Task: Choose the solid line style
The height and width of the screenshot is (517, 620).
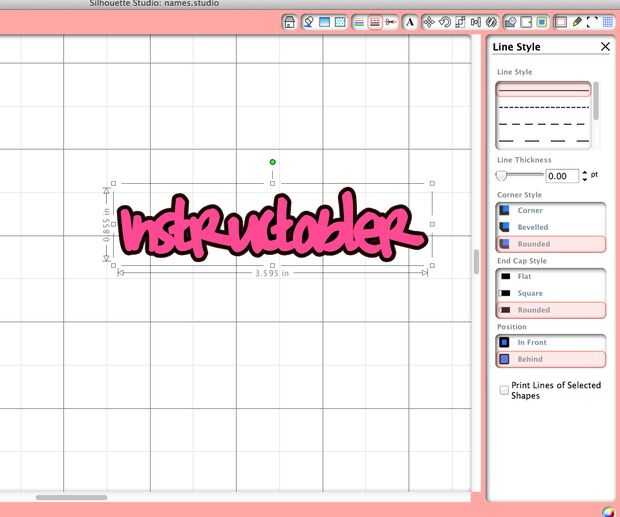Action: point(544,91)
